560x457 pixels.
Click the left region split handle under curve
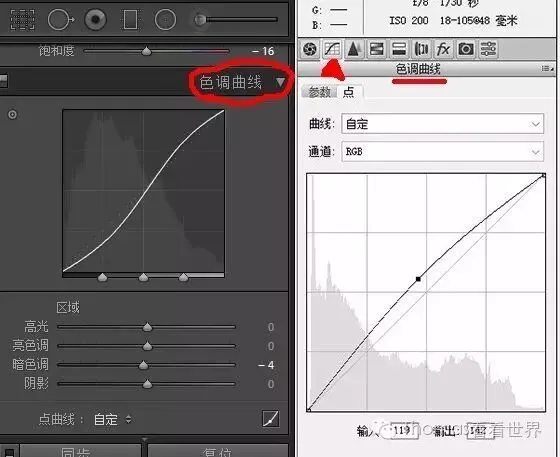point(102,277)
